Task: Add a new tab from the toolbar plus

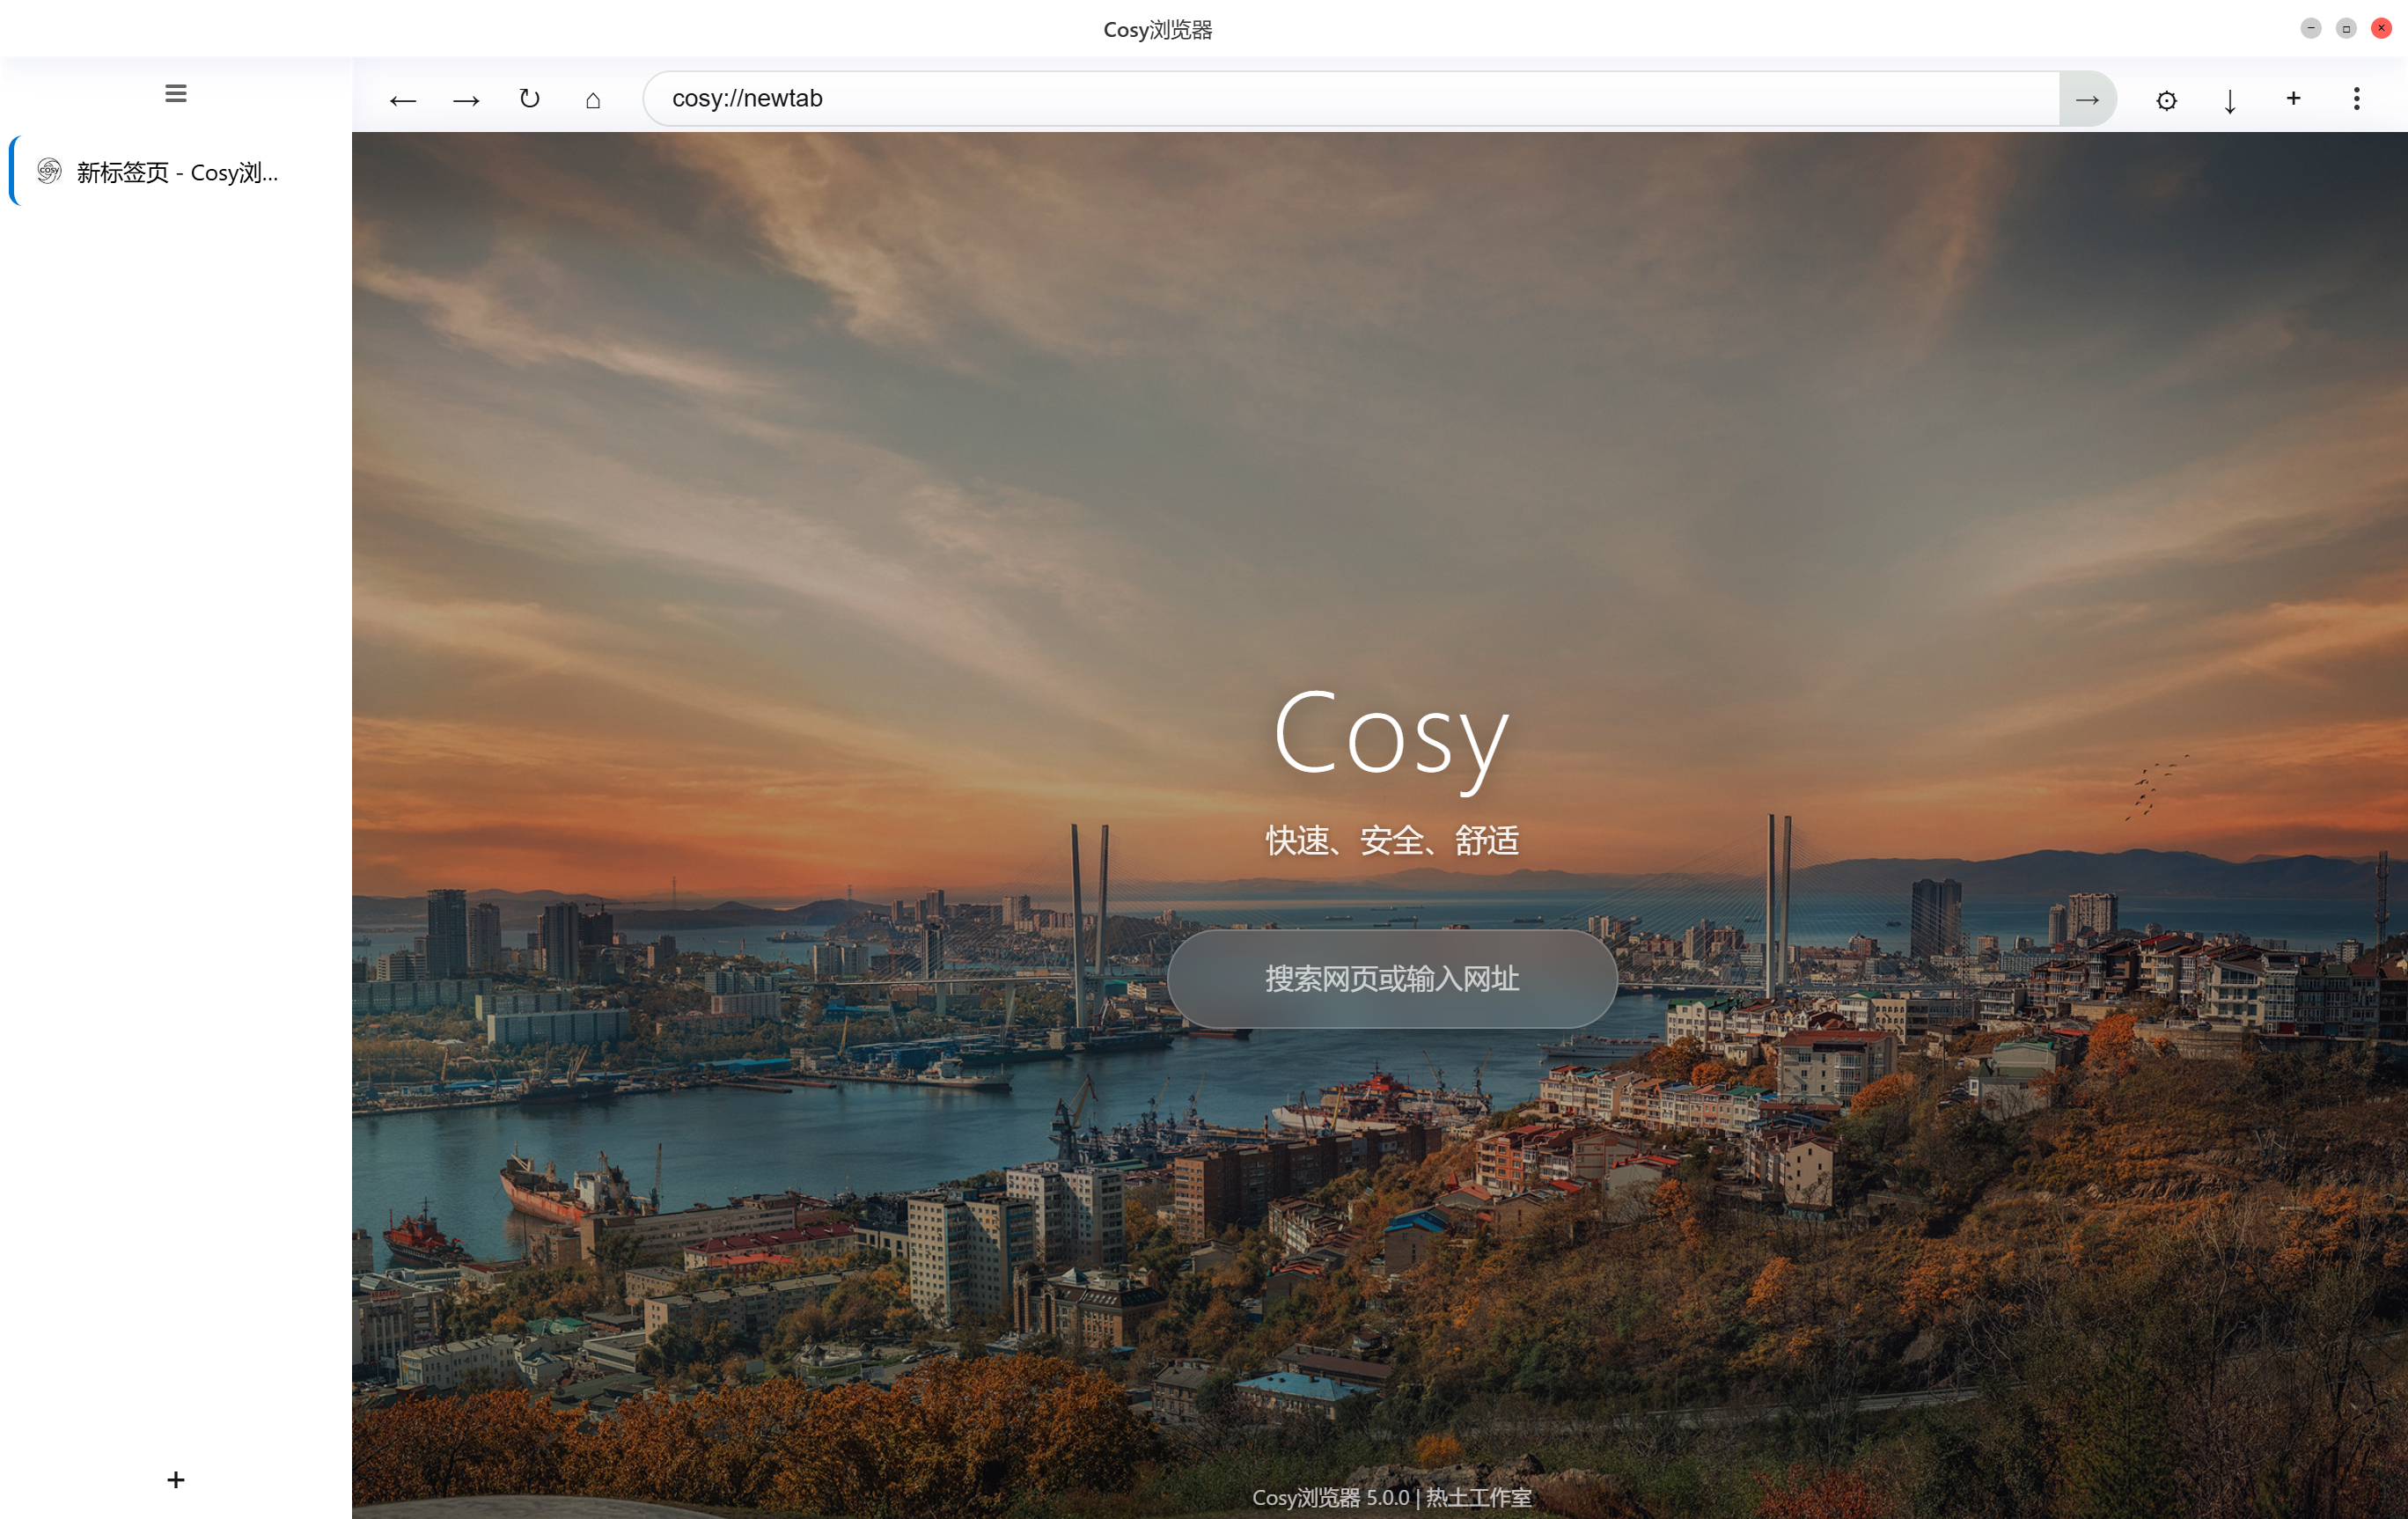Action: click(2293, 98)
